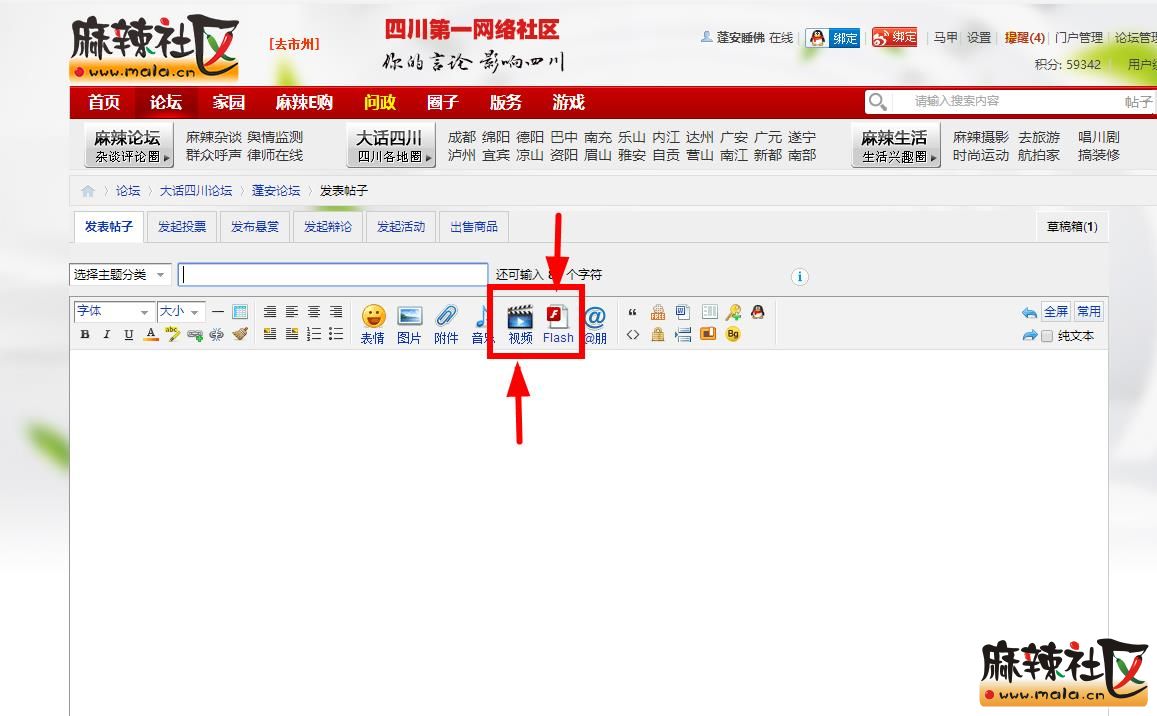Expand the 麻辣生活 生活兴趣圈 menu
The width and height of the screenshot is (1157, 716).
pyautogui.click(x=896, y=145)
